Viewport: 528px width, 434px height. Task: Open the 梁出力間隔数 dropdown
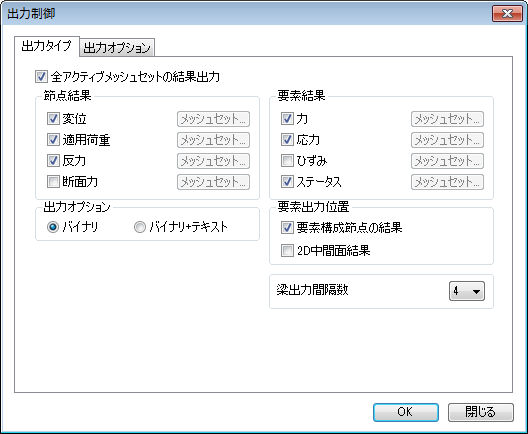467,291
